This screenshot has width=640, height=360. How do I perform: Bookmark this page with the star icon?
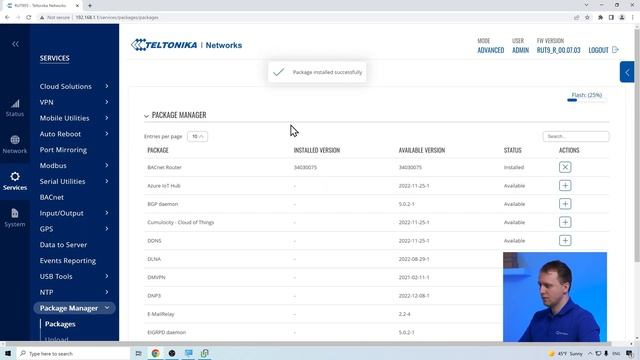[x=587, y=17]
